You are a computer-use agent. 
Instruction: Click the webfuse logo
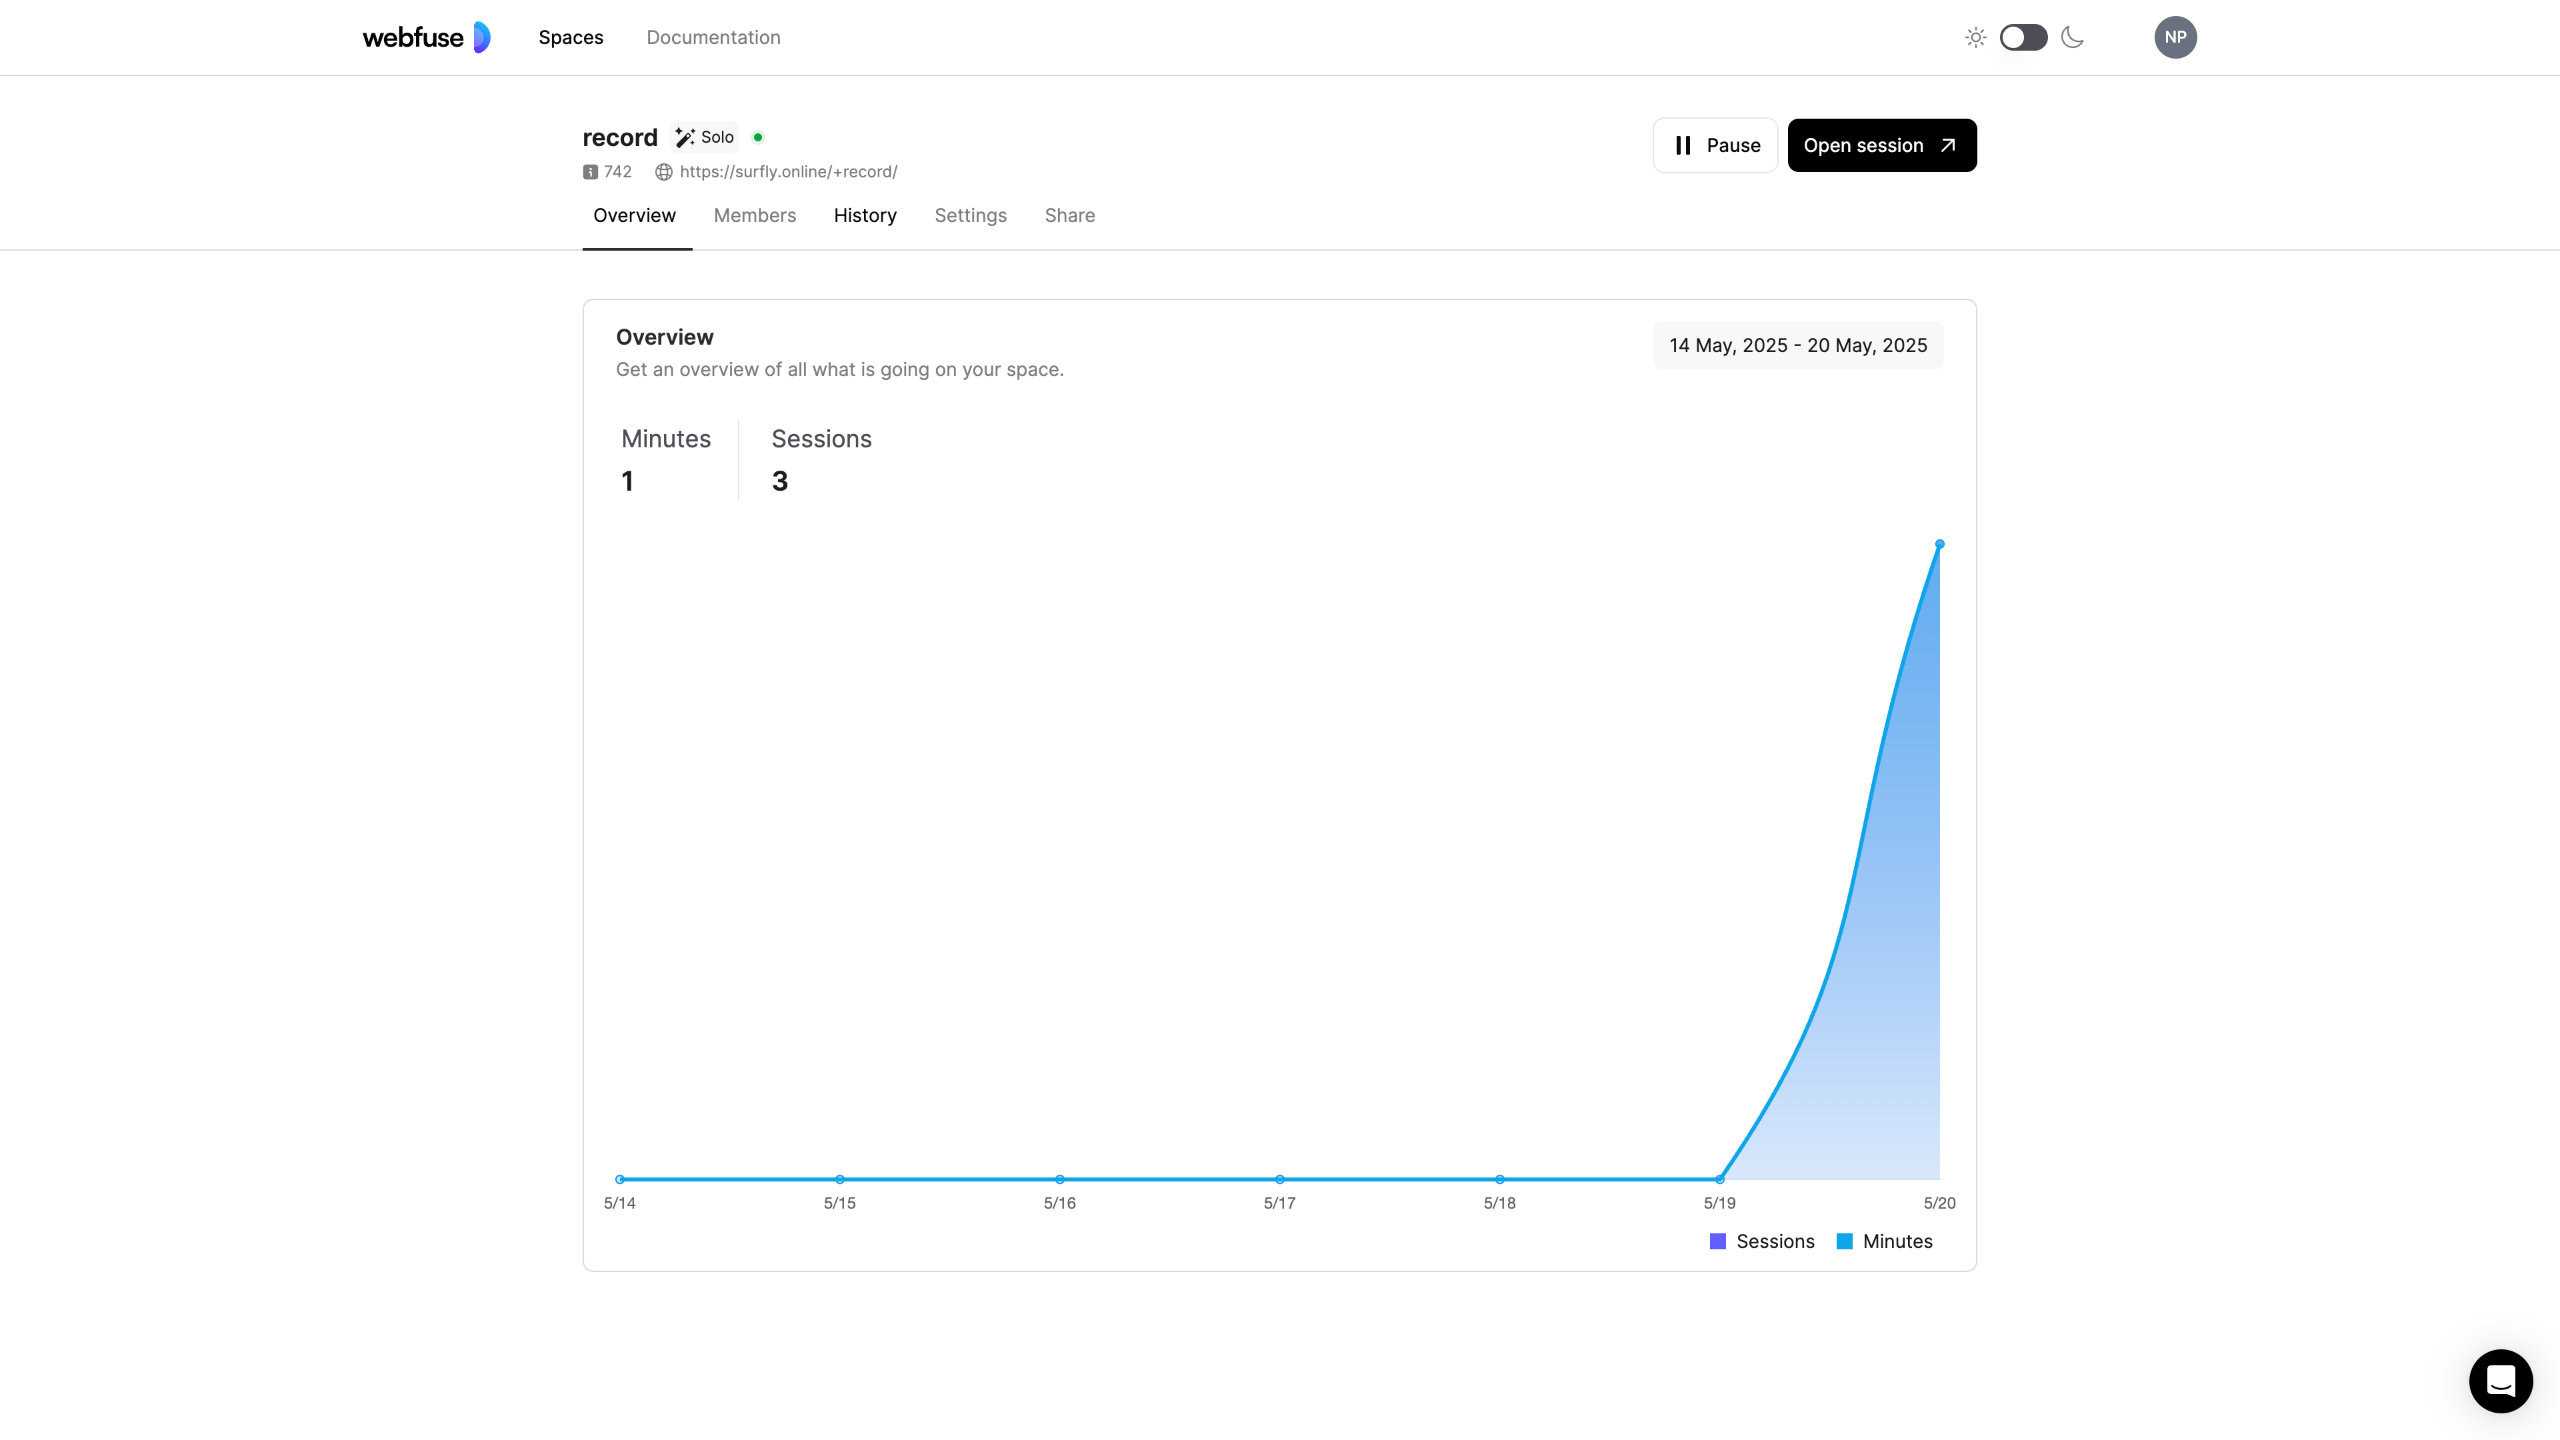pos(426,37)
